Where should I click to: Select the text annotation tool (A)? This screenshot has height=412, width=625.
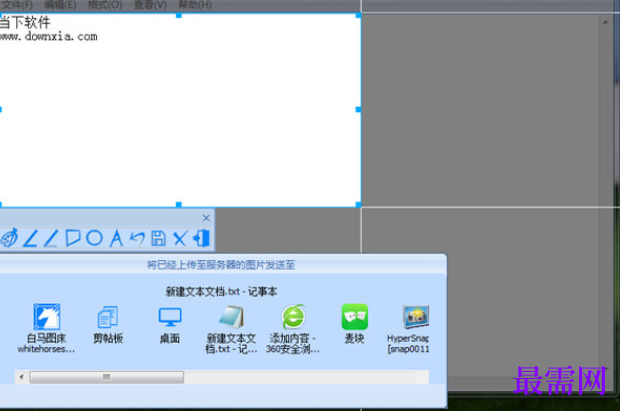tap(116, 238)
